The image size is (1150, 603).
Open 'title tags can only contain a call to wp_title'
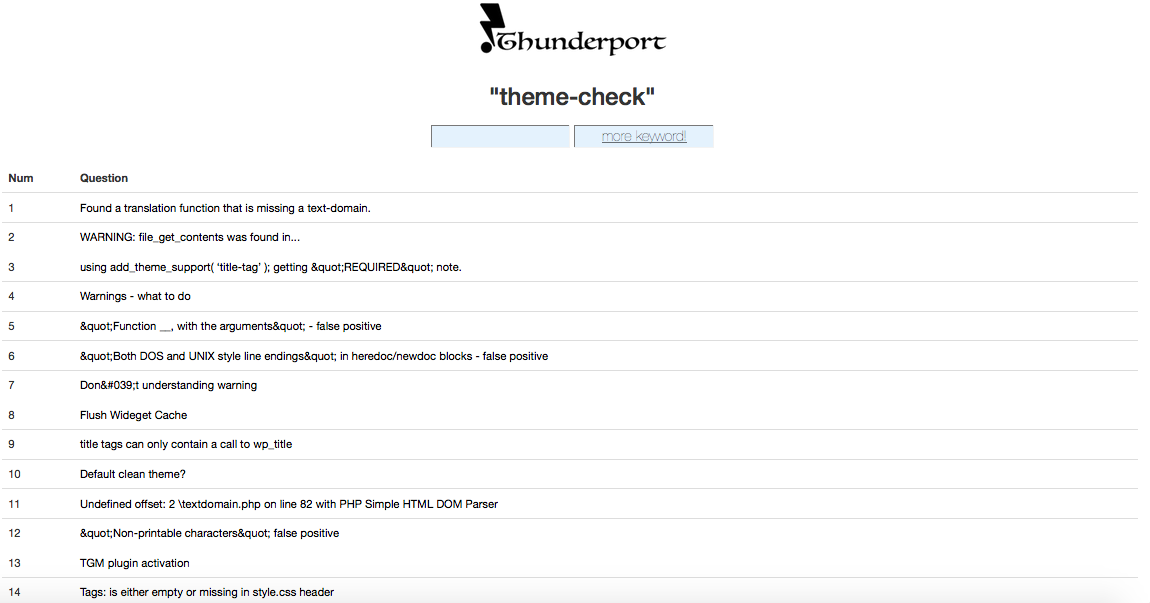point(186,445)
